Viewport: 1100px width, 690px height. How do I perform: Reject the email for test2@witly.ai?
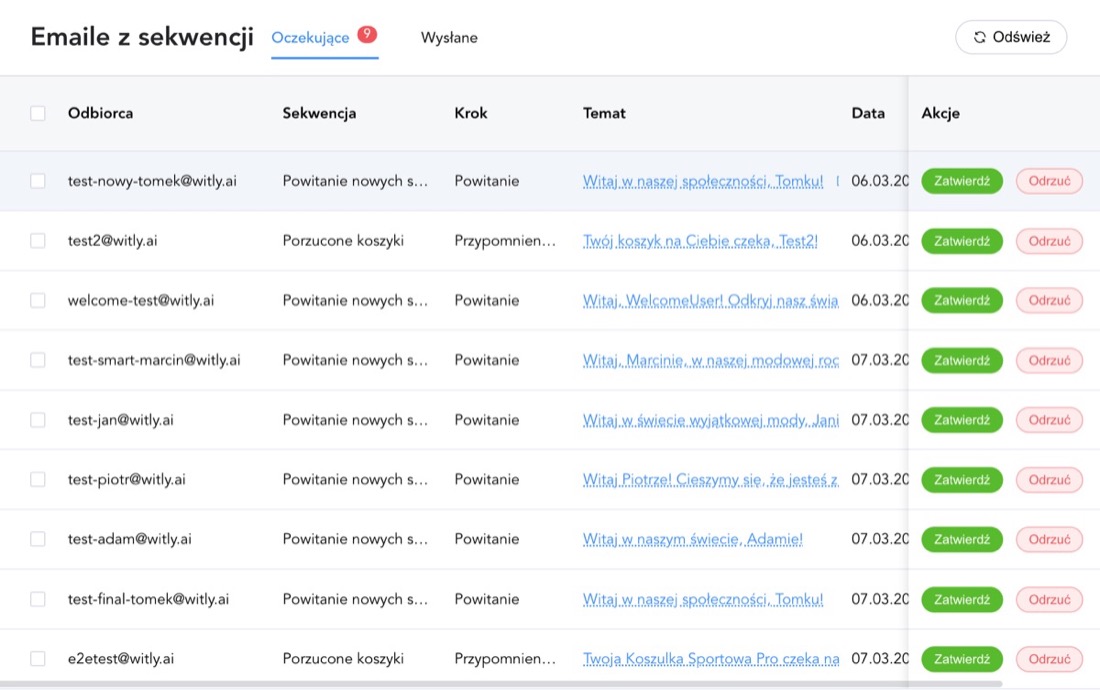coord(1049,241)
